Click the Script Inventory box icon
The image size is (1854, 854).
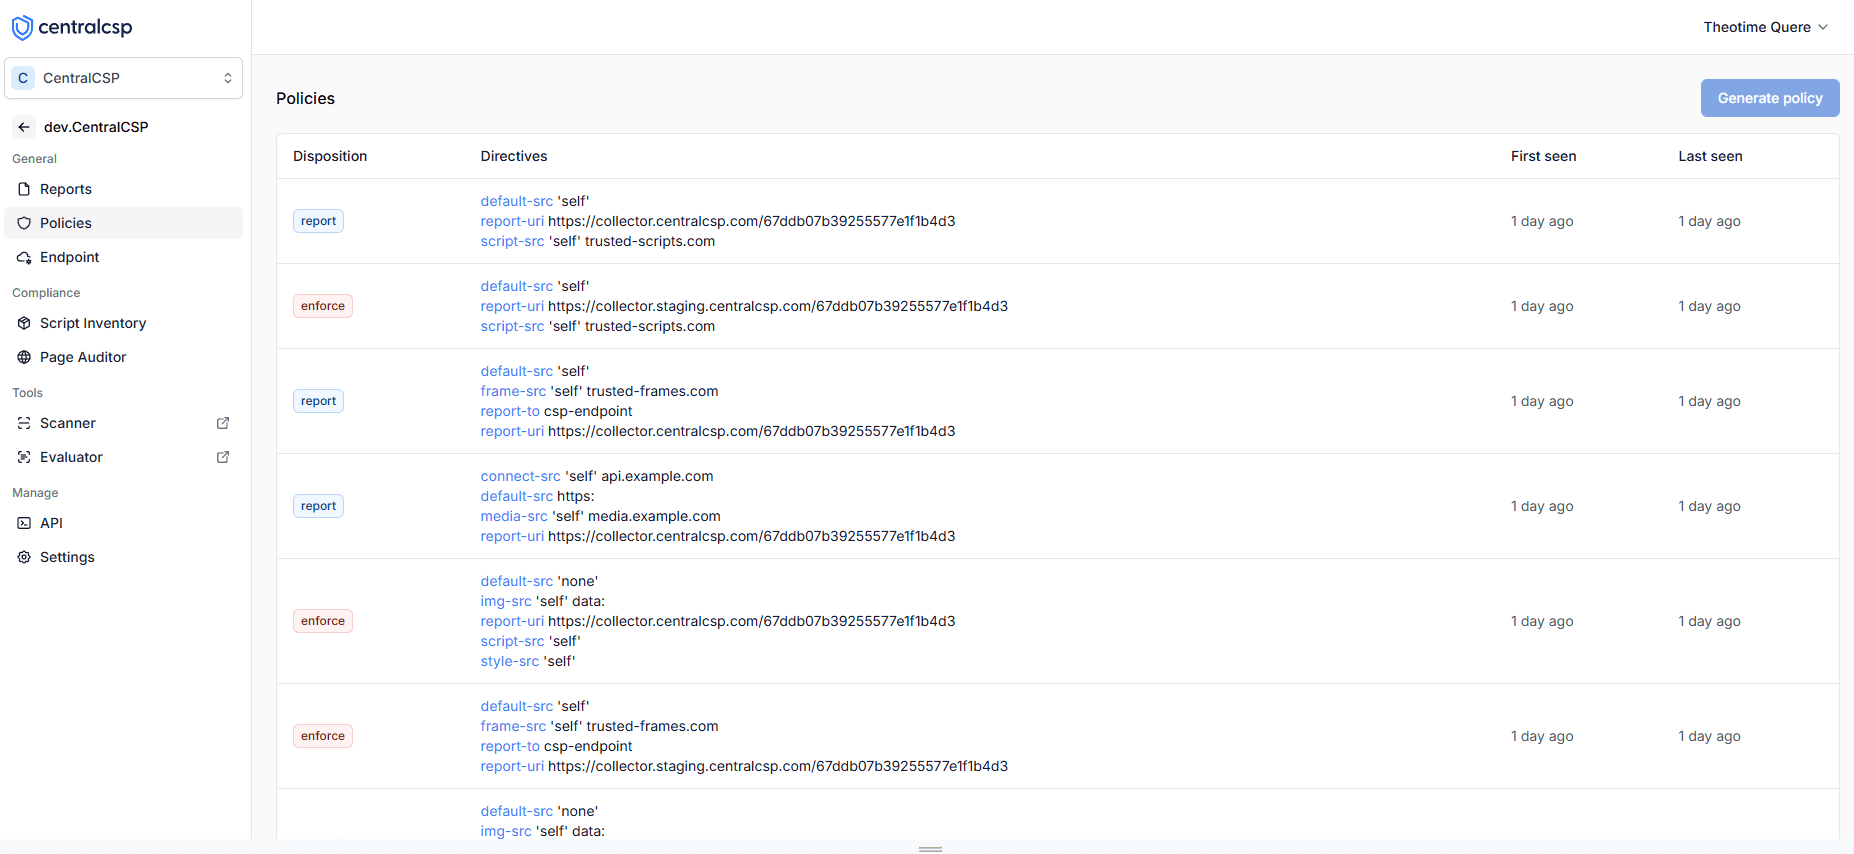[x=24, y=323]
